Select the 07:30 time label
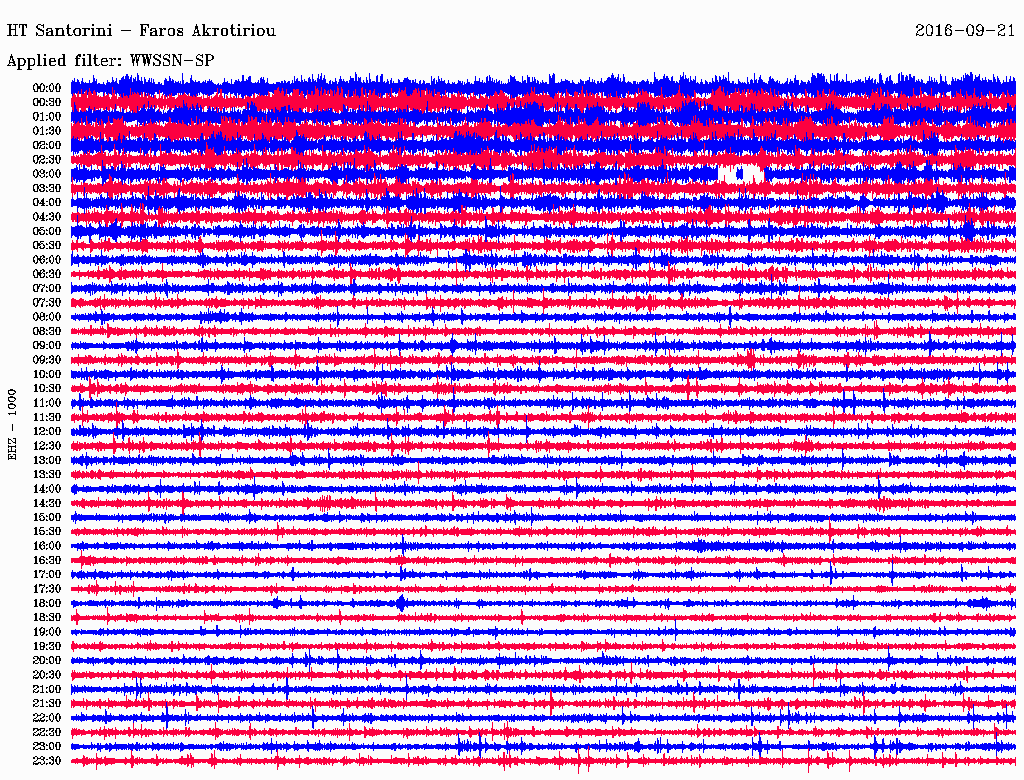1024x780 pixels. click(46, 302)
